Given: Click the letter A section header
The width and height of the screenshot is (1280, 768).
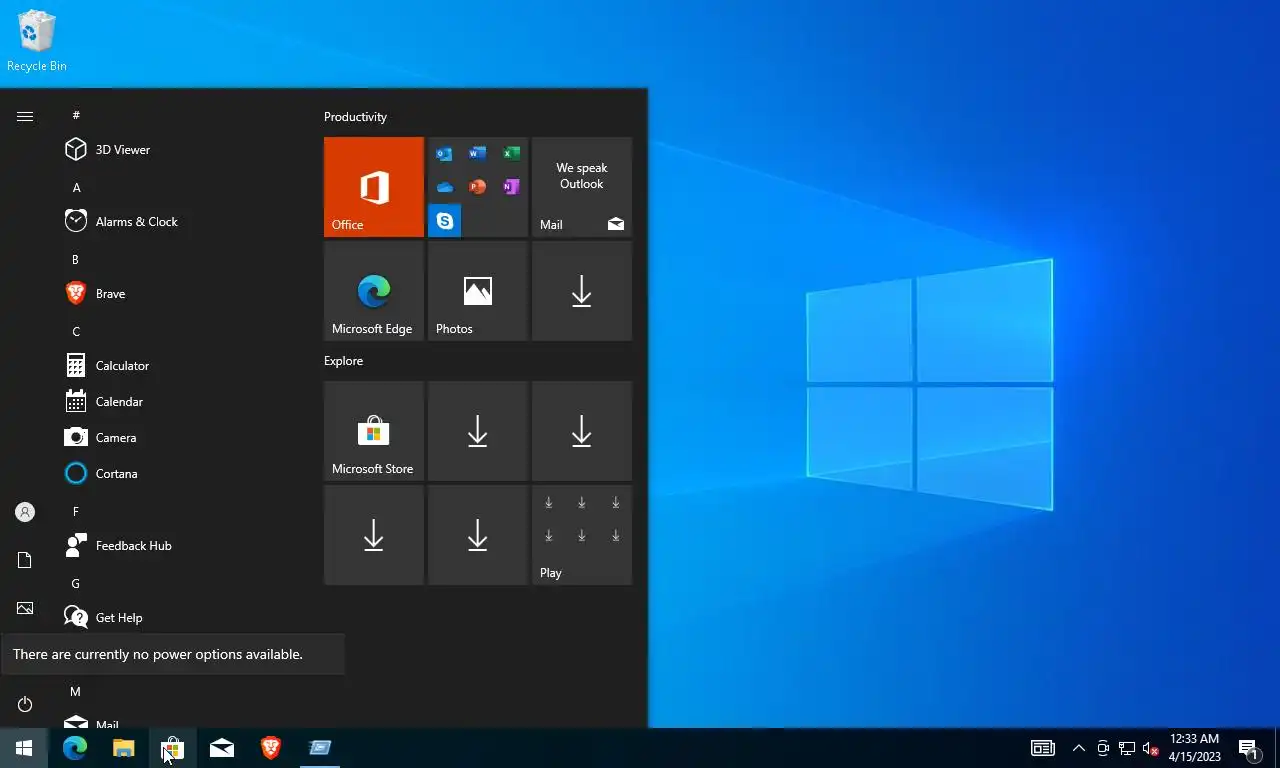Looking at the screenshot, I should pos(76,187).
